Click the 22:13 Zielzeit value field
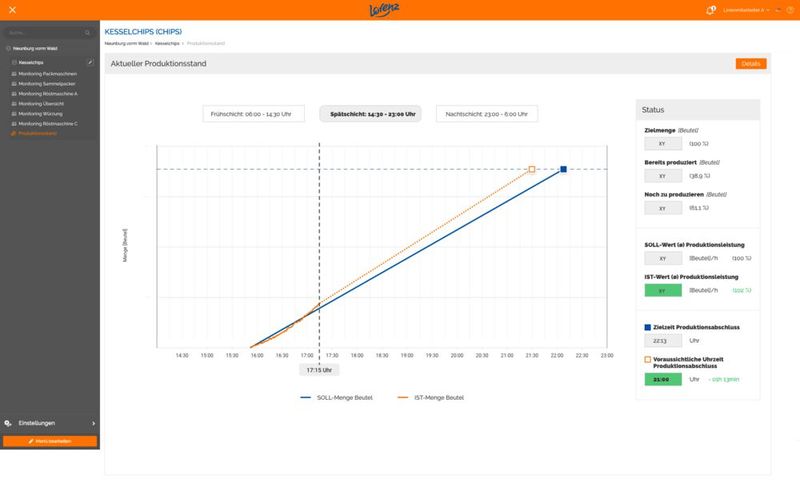This screenshot has height=495, width=800. [663, 340]
